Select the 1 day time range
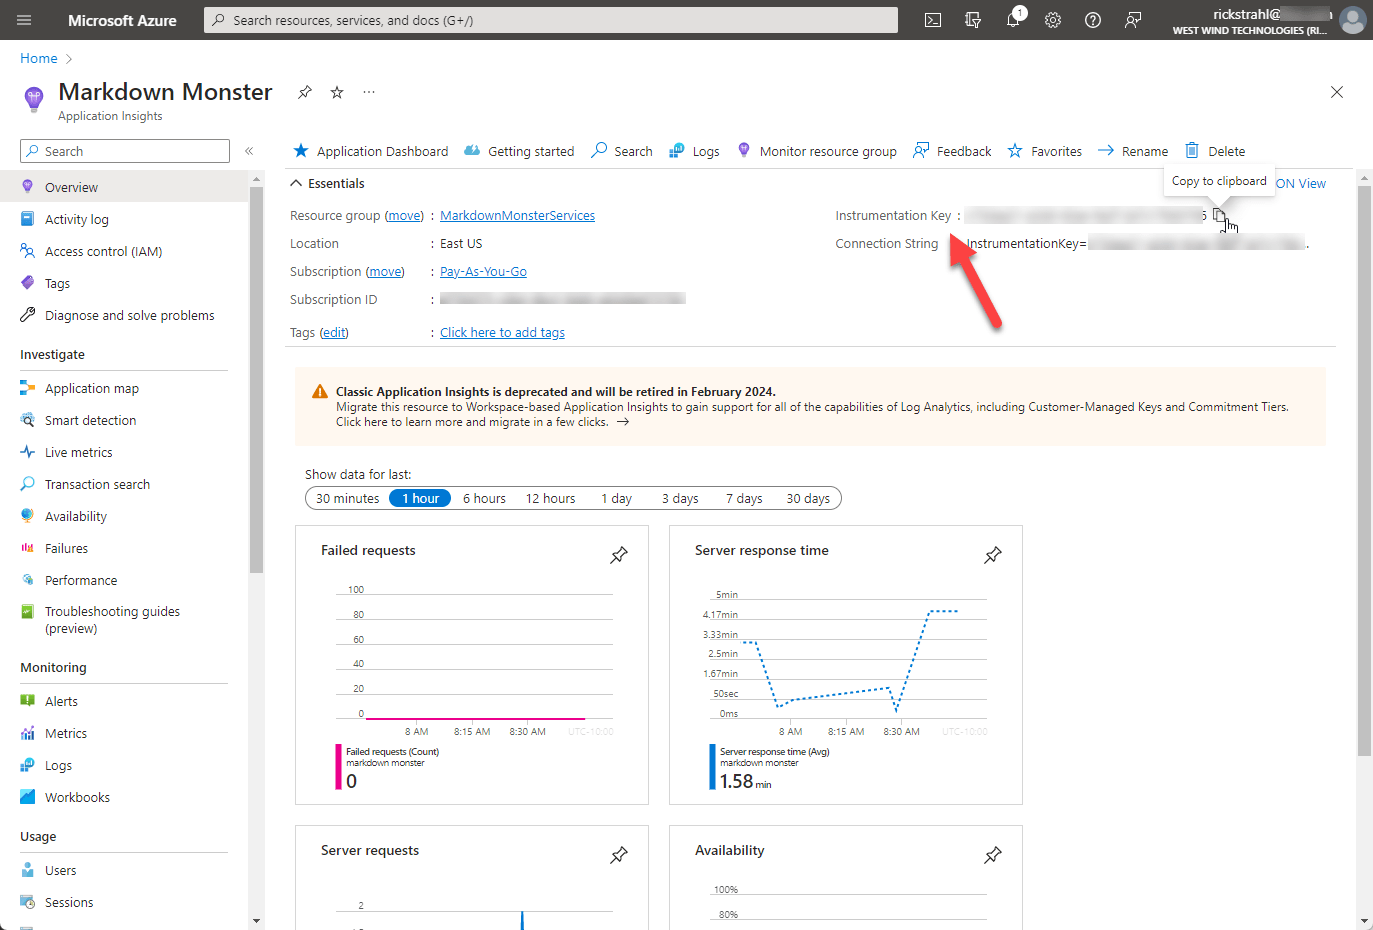The height and width of the screenshot is (930, 1373). [616, 498]
